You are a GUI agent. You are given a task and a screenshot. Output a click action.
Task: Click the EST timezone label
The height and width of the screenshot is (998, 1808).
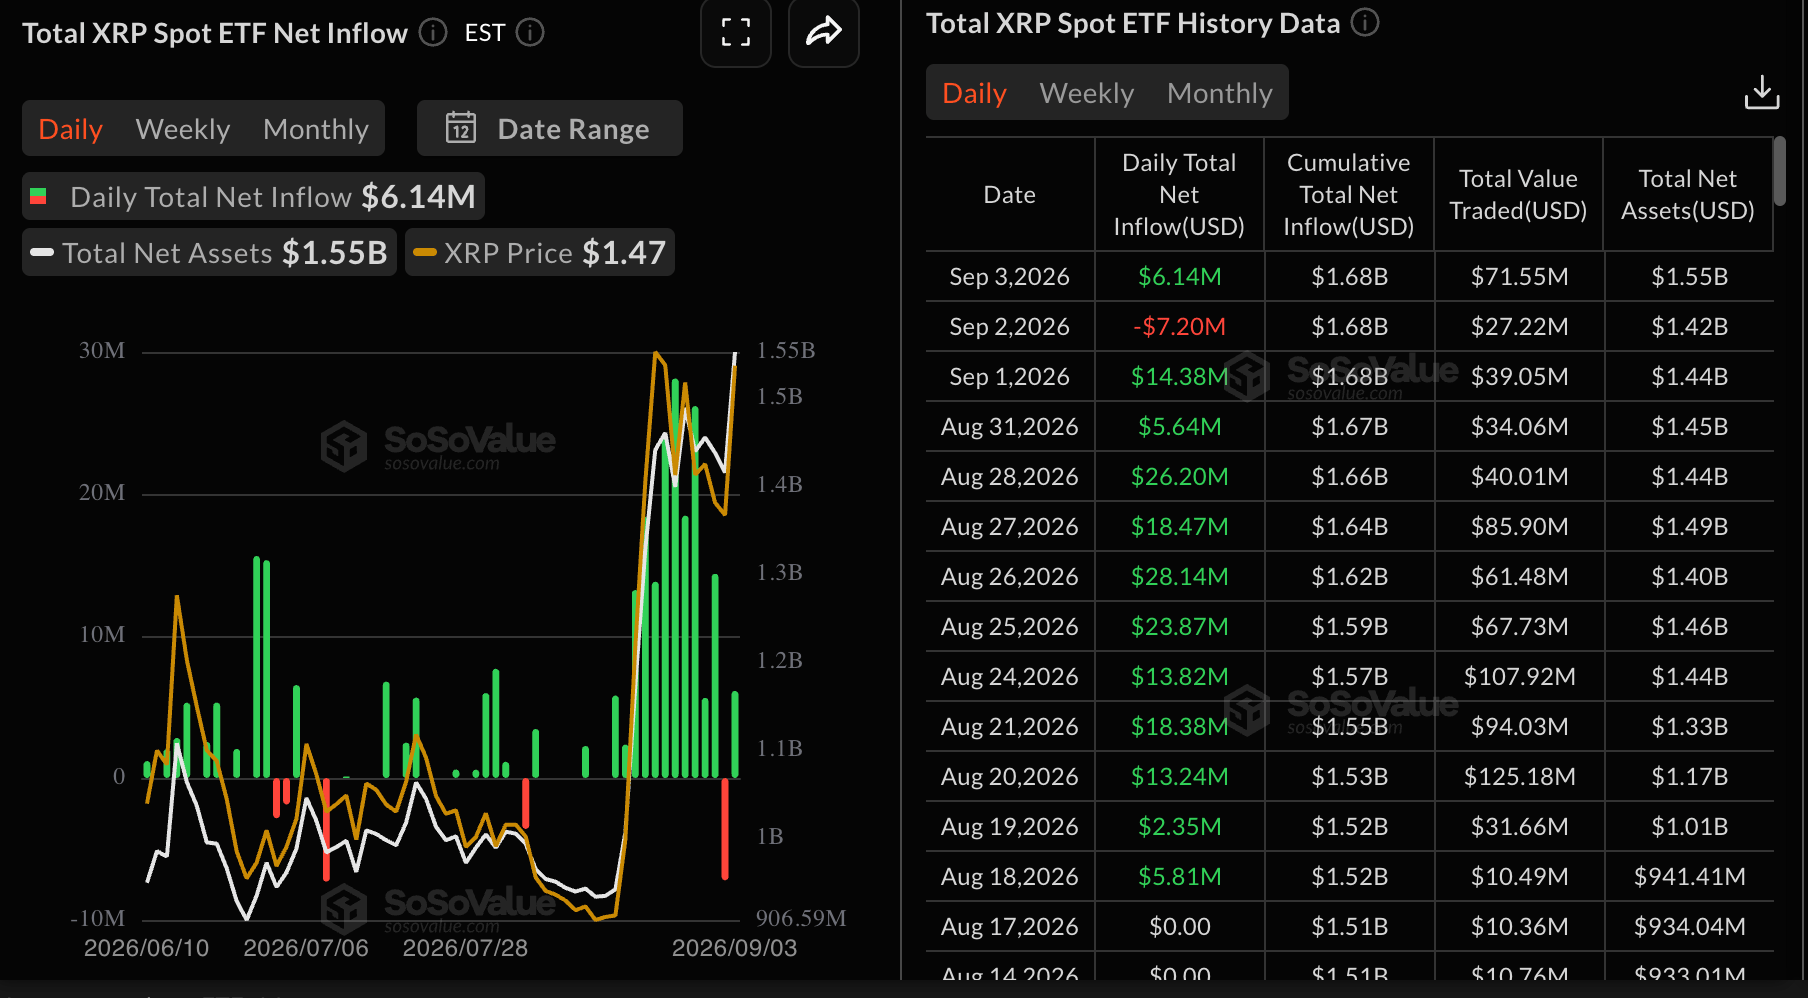coord(485,33)
